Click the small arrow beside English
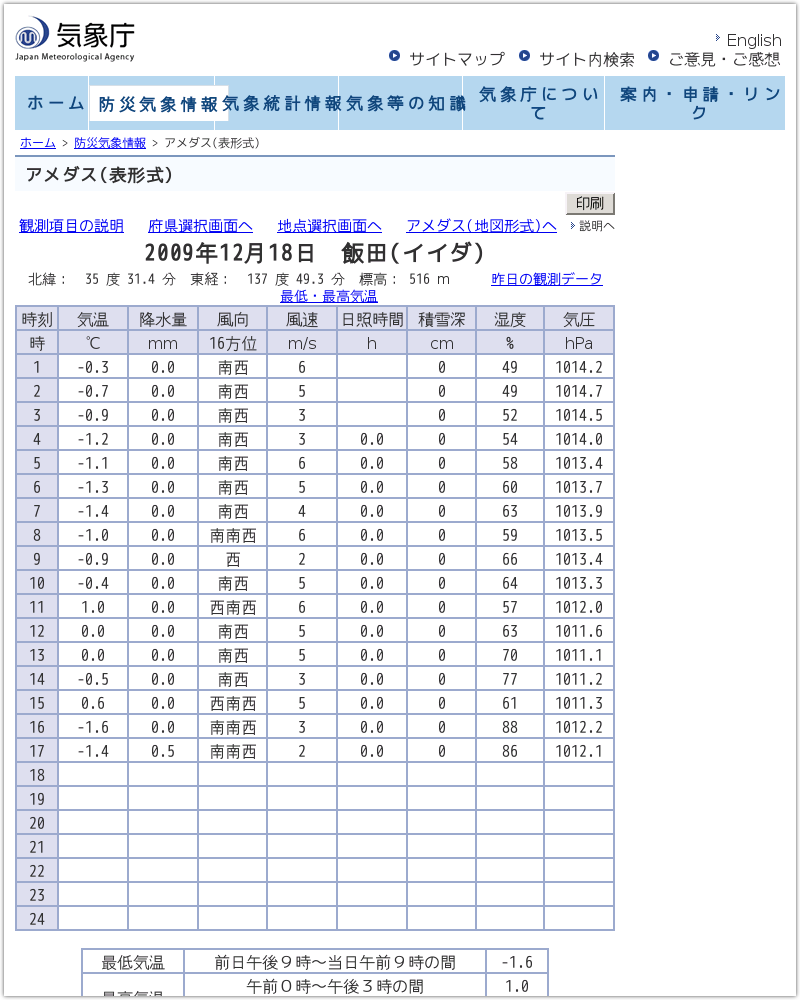 (718, 37)
